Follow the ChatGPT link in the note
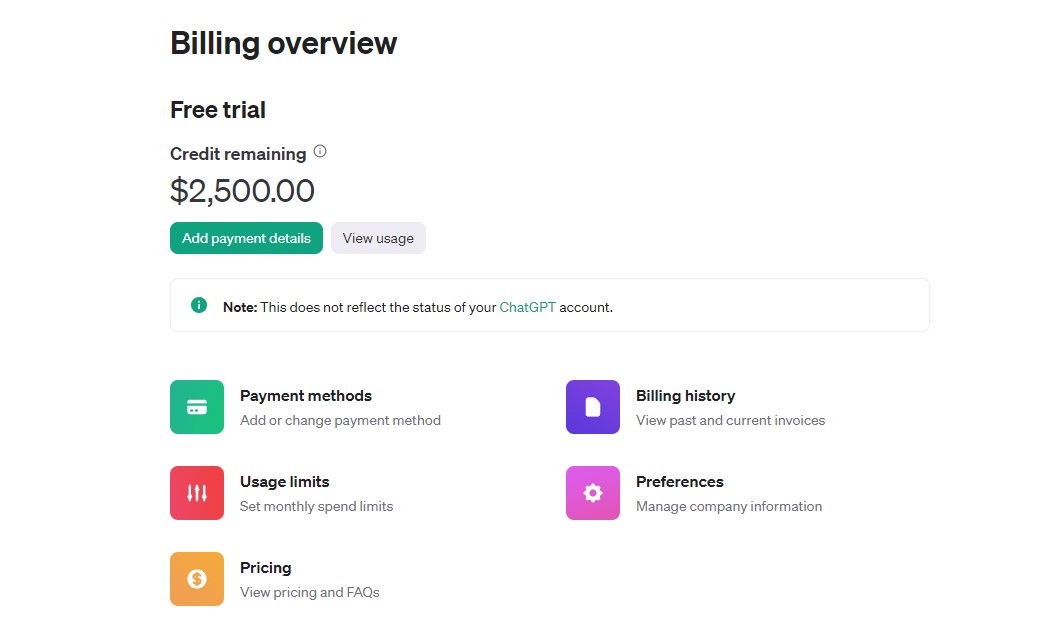1050x632 pixels. pos(527,307)
